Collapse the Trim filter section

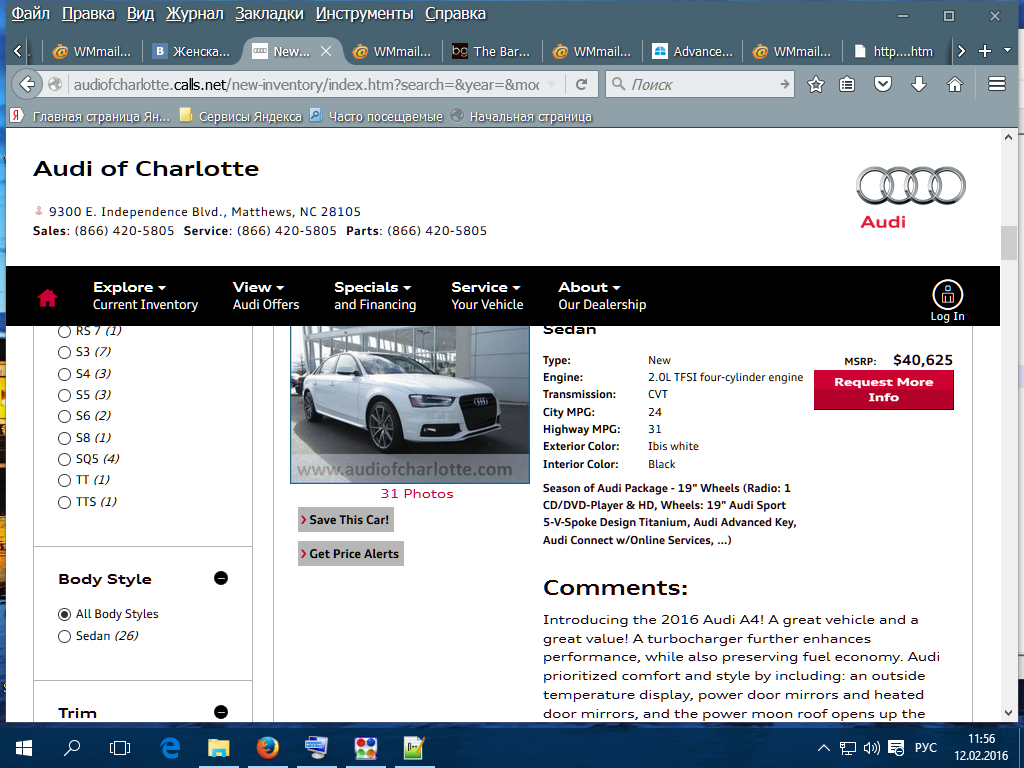tap(221, 712)
